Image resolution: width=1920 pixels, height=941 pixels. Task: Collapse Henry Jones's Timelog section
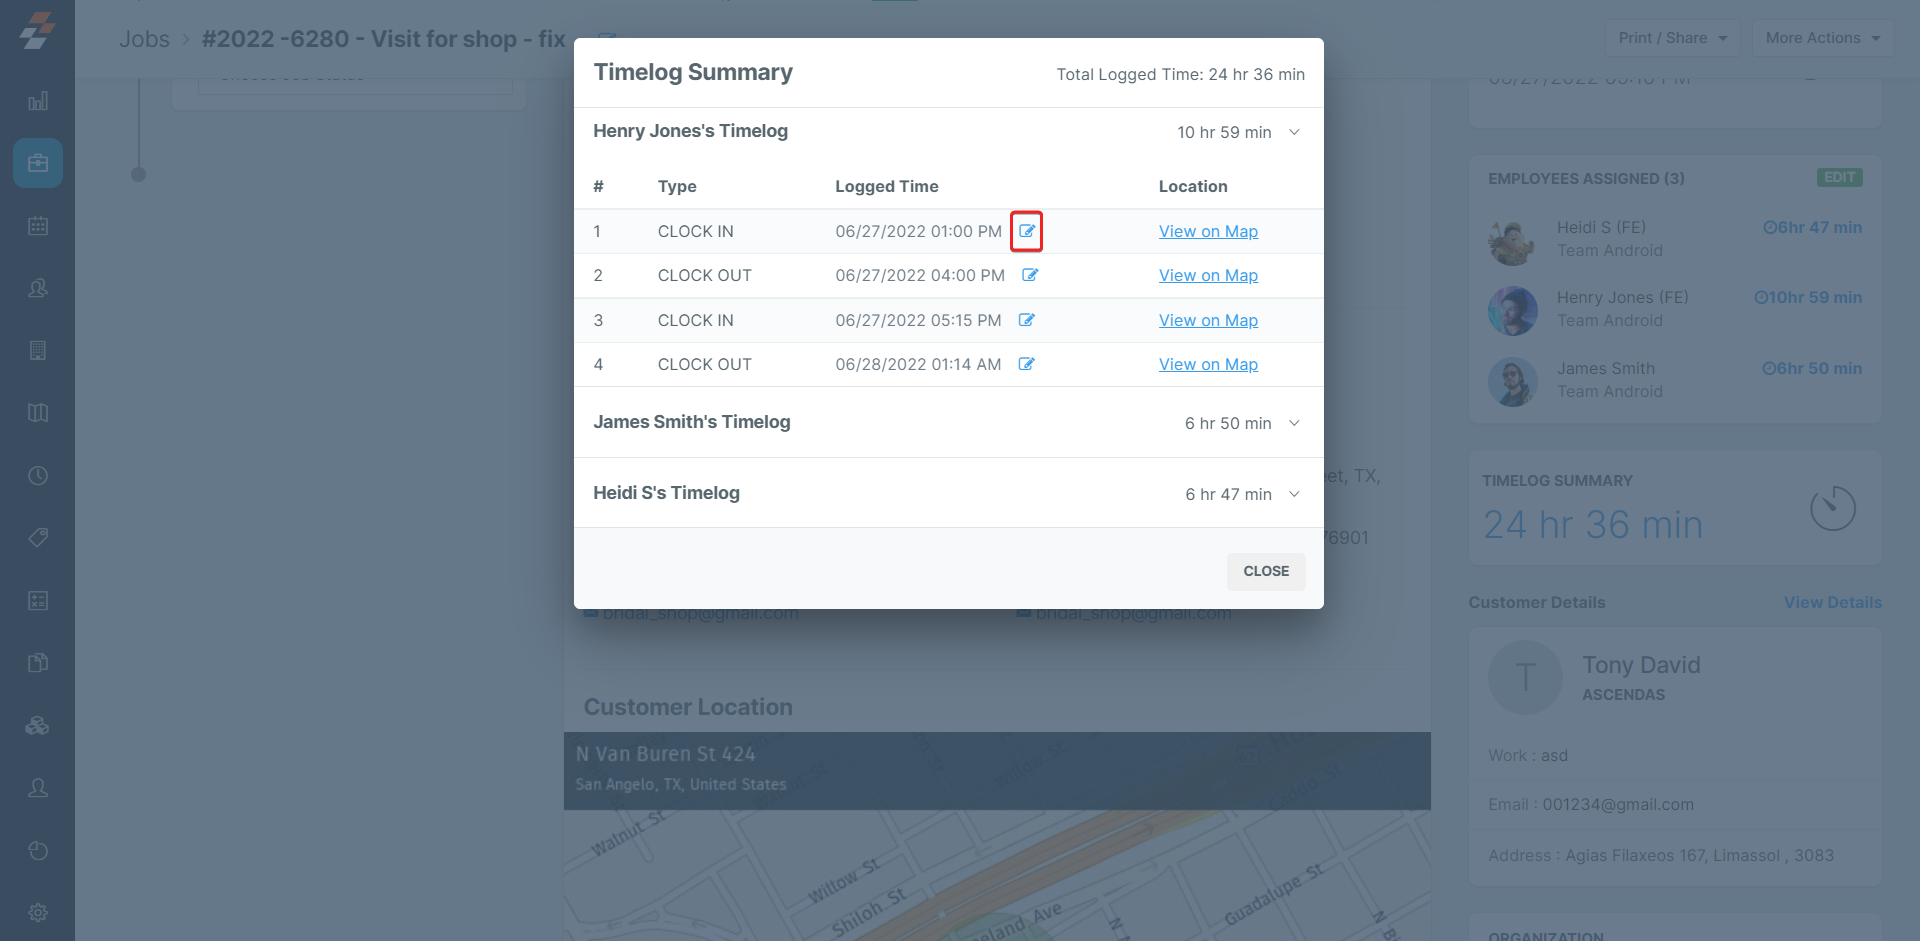pyautogui.click(x=1294, y=132)
